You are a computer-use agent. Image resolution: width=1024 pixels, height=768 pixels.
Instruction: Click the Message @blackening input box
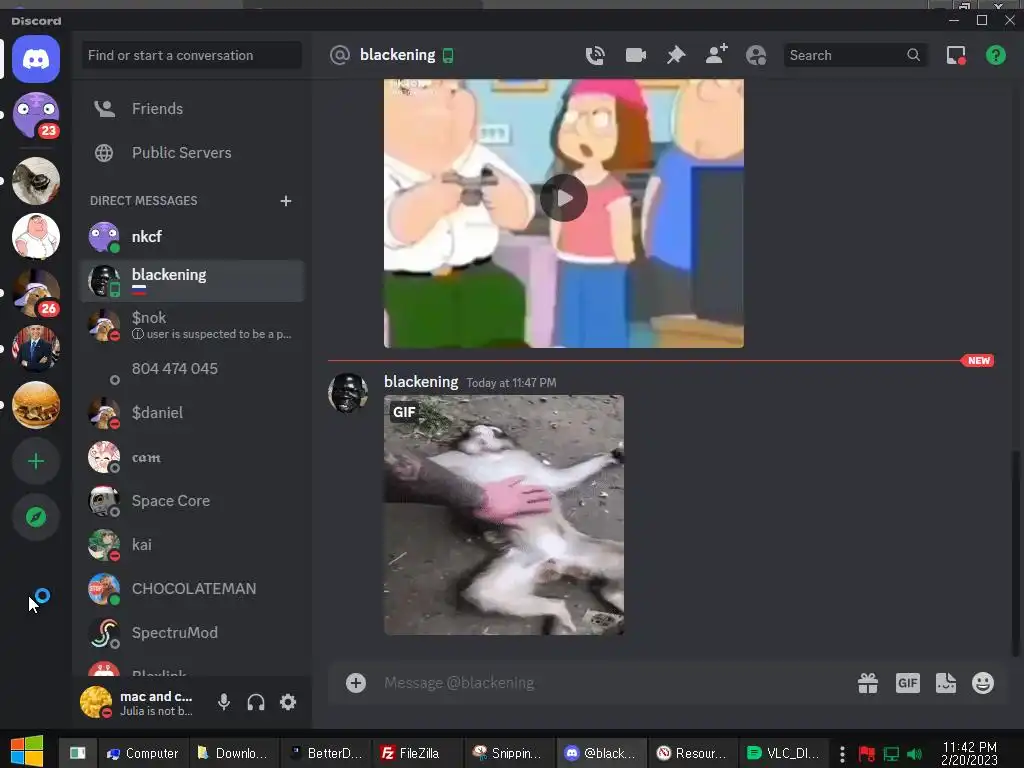pyautogui.click(x=614, y=683)
